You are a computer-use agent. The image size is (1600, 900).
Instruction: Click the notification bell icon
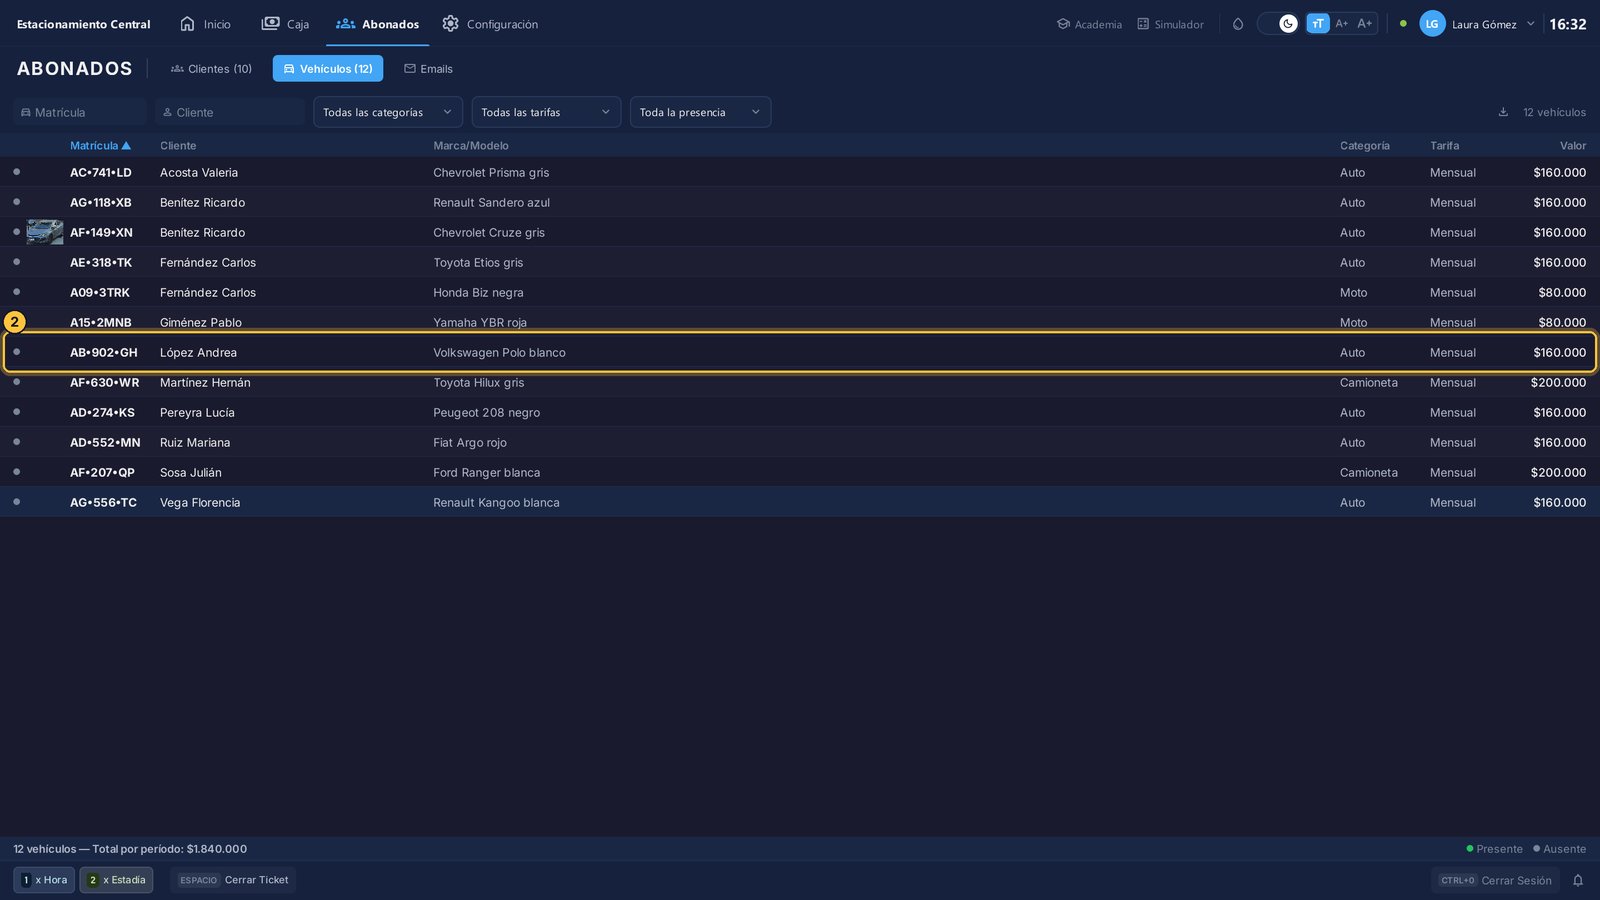point(1578,880)
